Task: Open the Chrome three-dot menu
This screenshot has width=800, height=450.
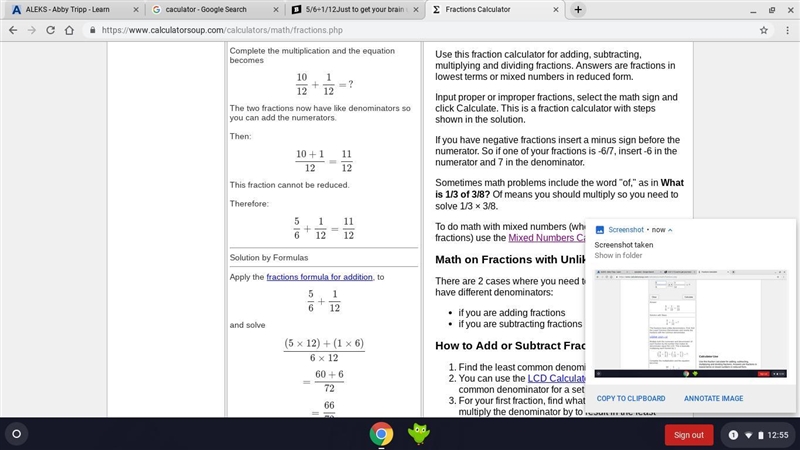Action: pos(787,30)
